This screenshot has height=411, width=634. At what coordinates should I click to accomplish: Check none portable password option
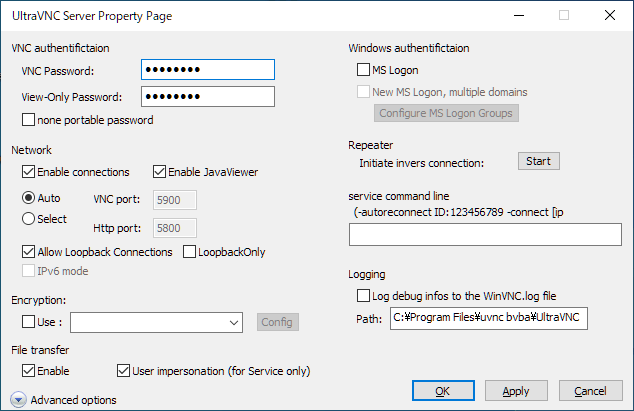coord(28,120)
